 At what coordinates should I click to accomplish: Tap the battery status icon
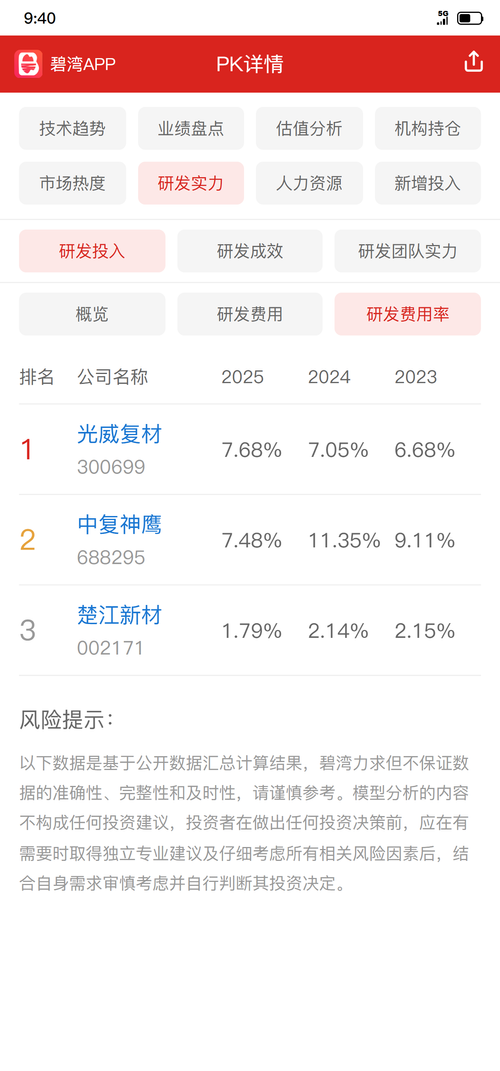(470, 18)
